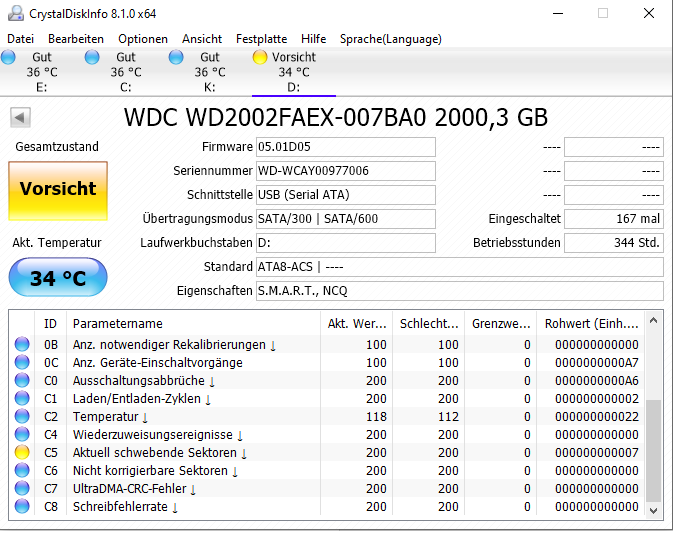This screenshot has width=674, height=533.
Task: Click the yellow Vorsicht health status button
Action: tap(58, 191)
